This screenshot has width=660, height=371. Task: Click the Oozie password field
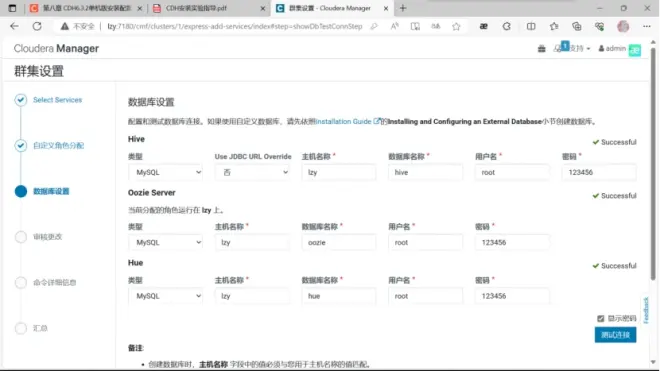(x=512, y=243)
